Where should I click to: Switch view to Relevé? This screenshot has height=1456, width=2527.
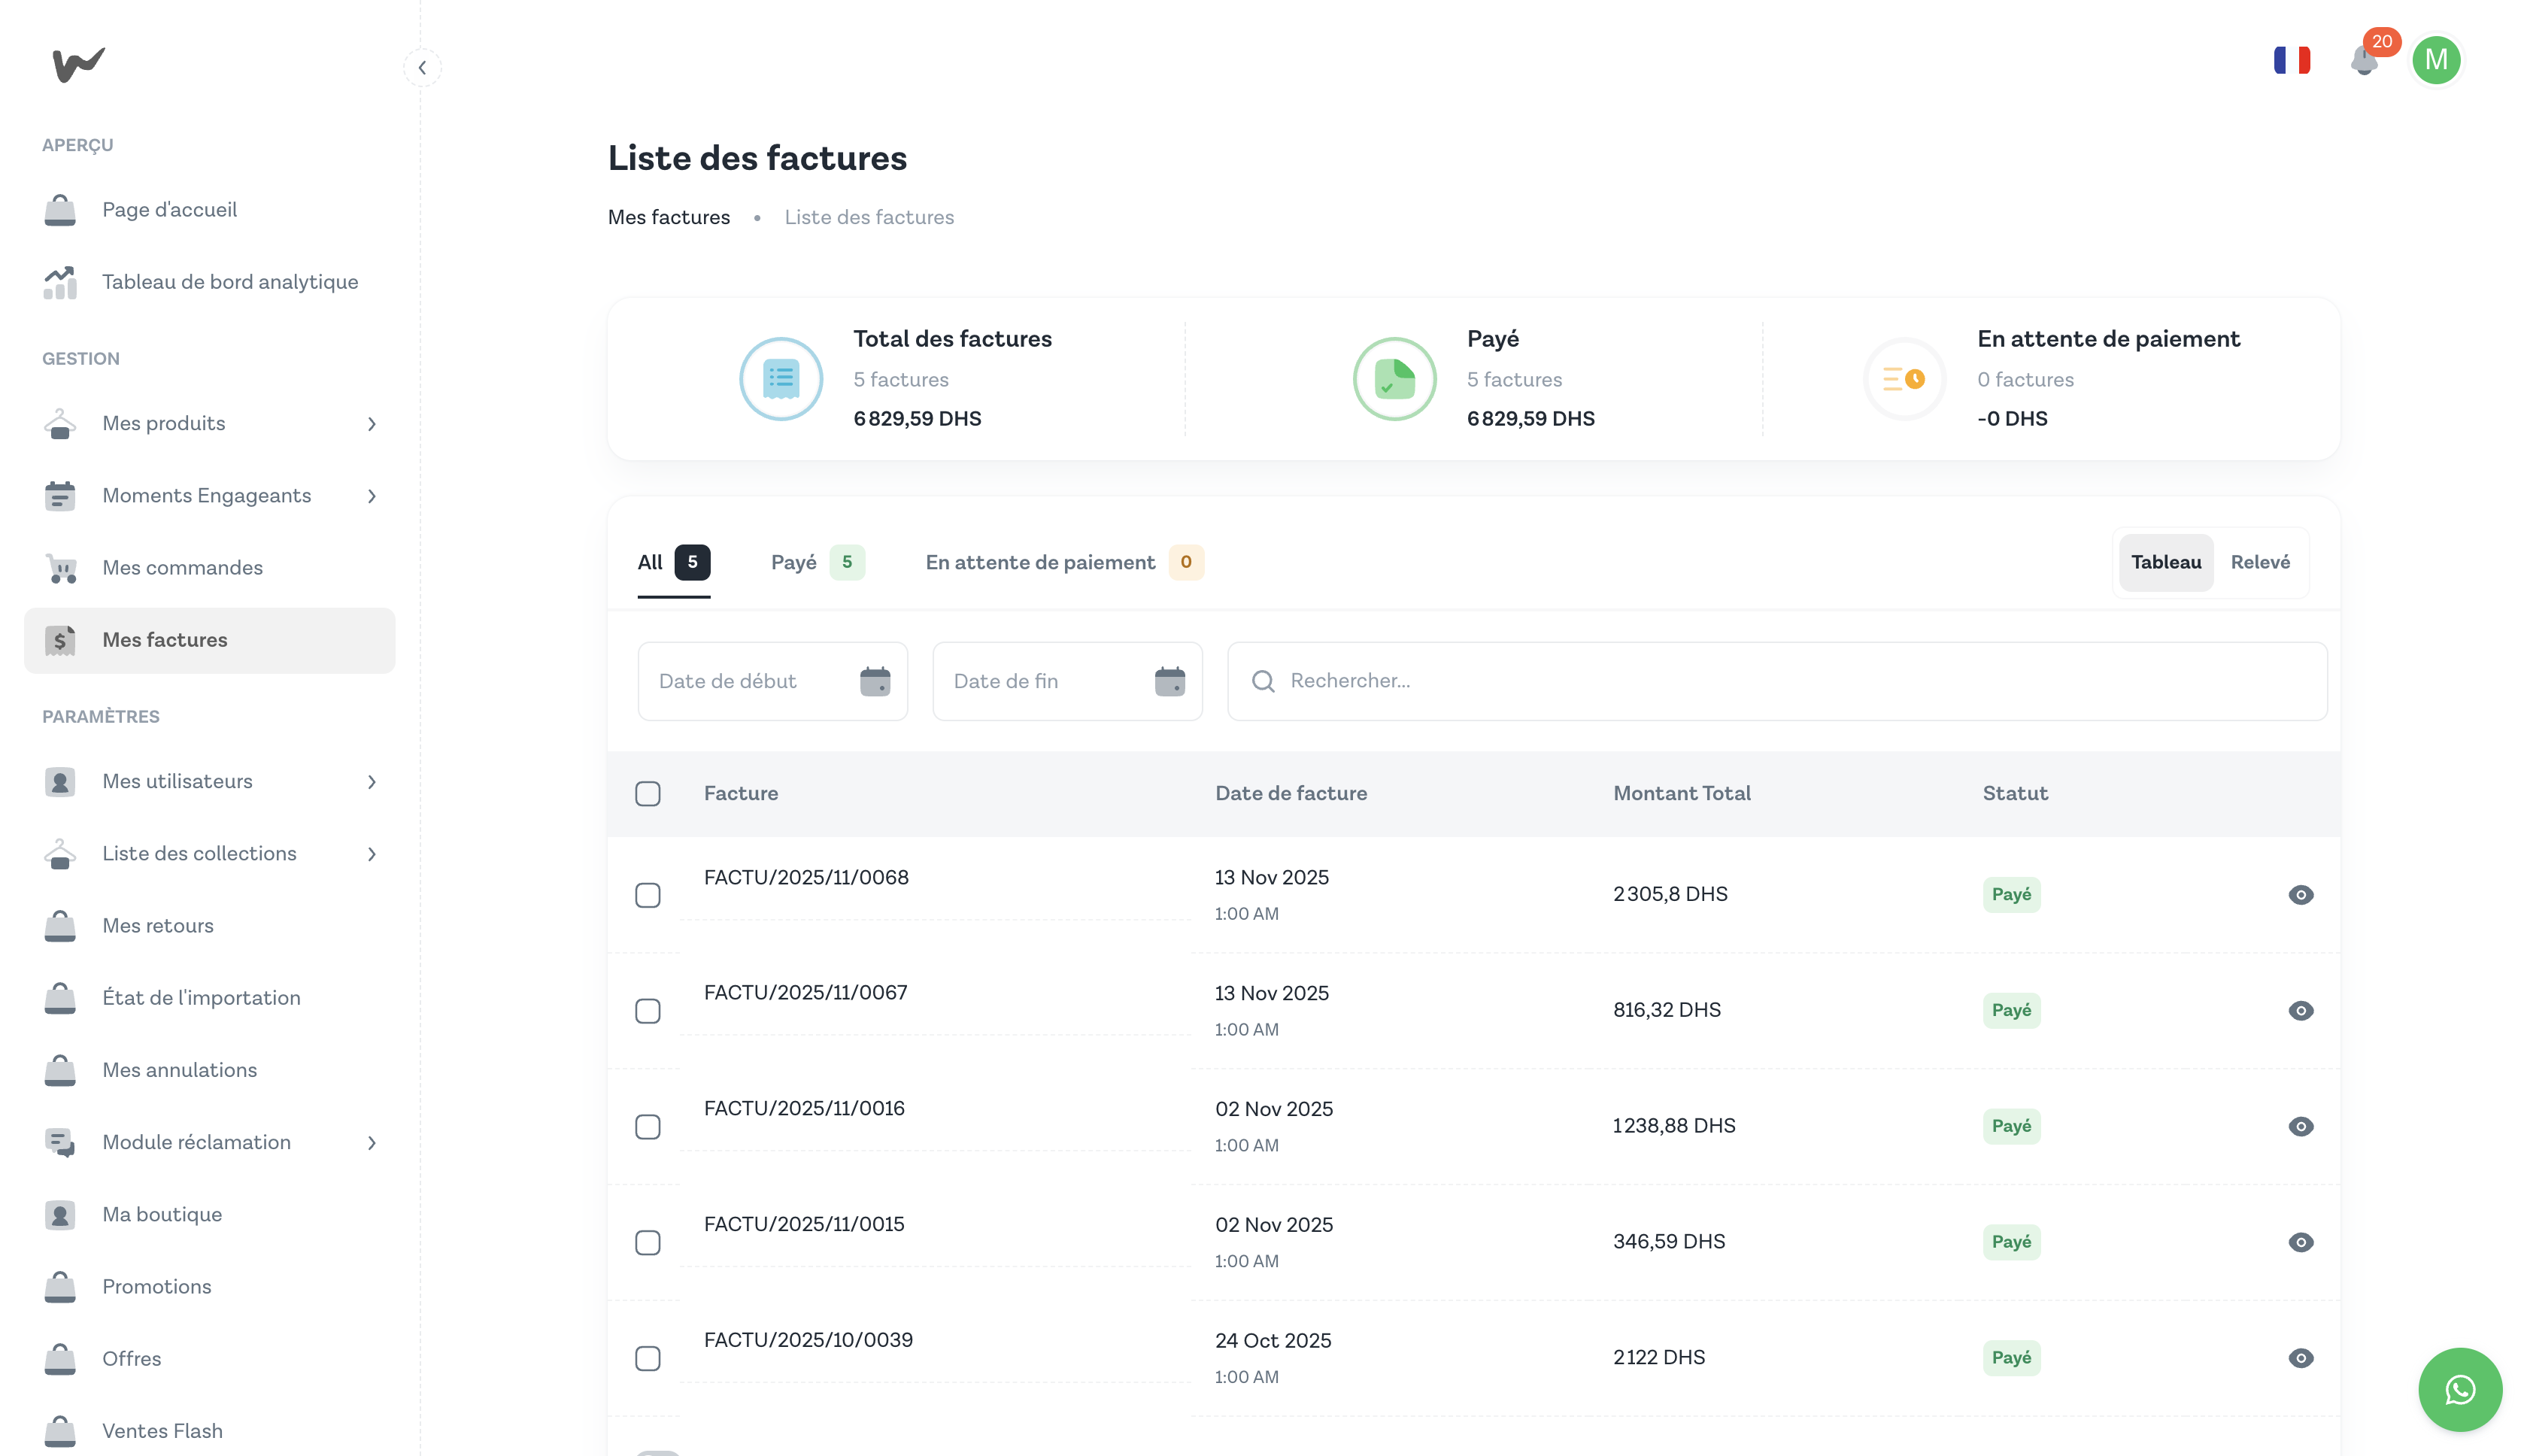coord(2259,562)
